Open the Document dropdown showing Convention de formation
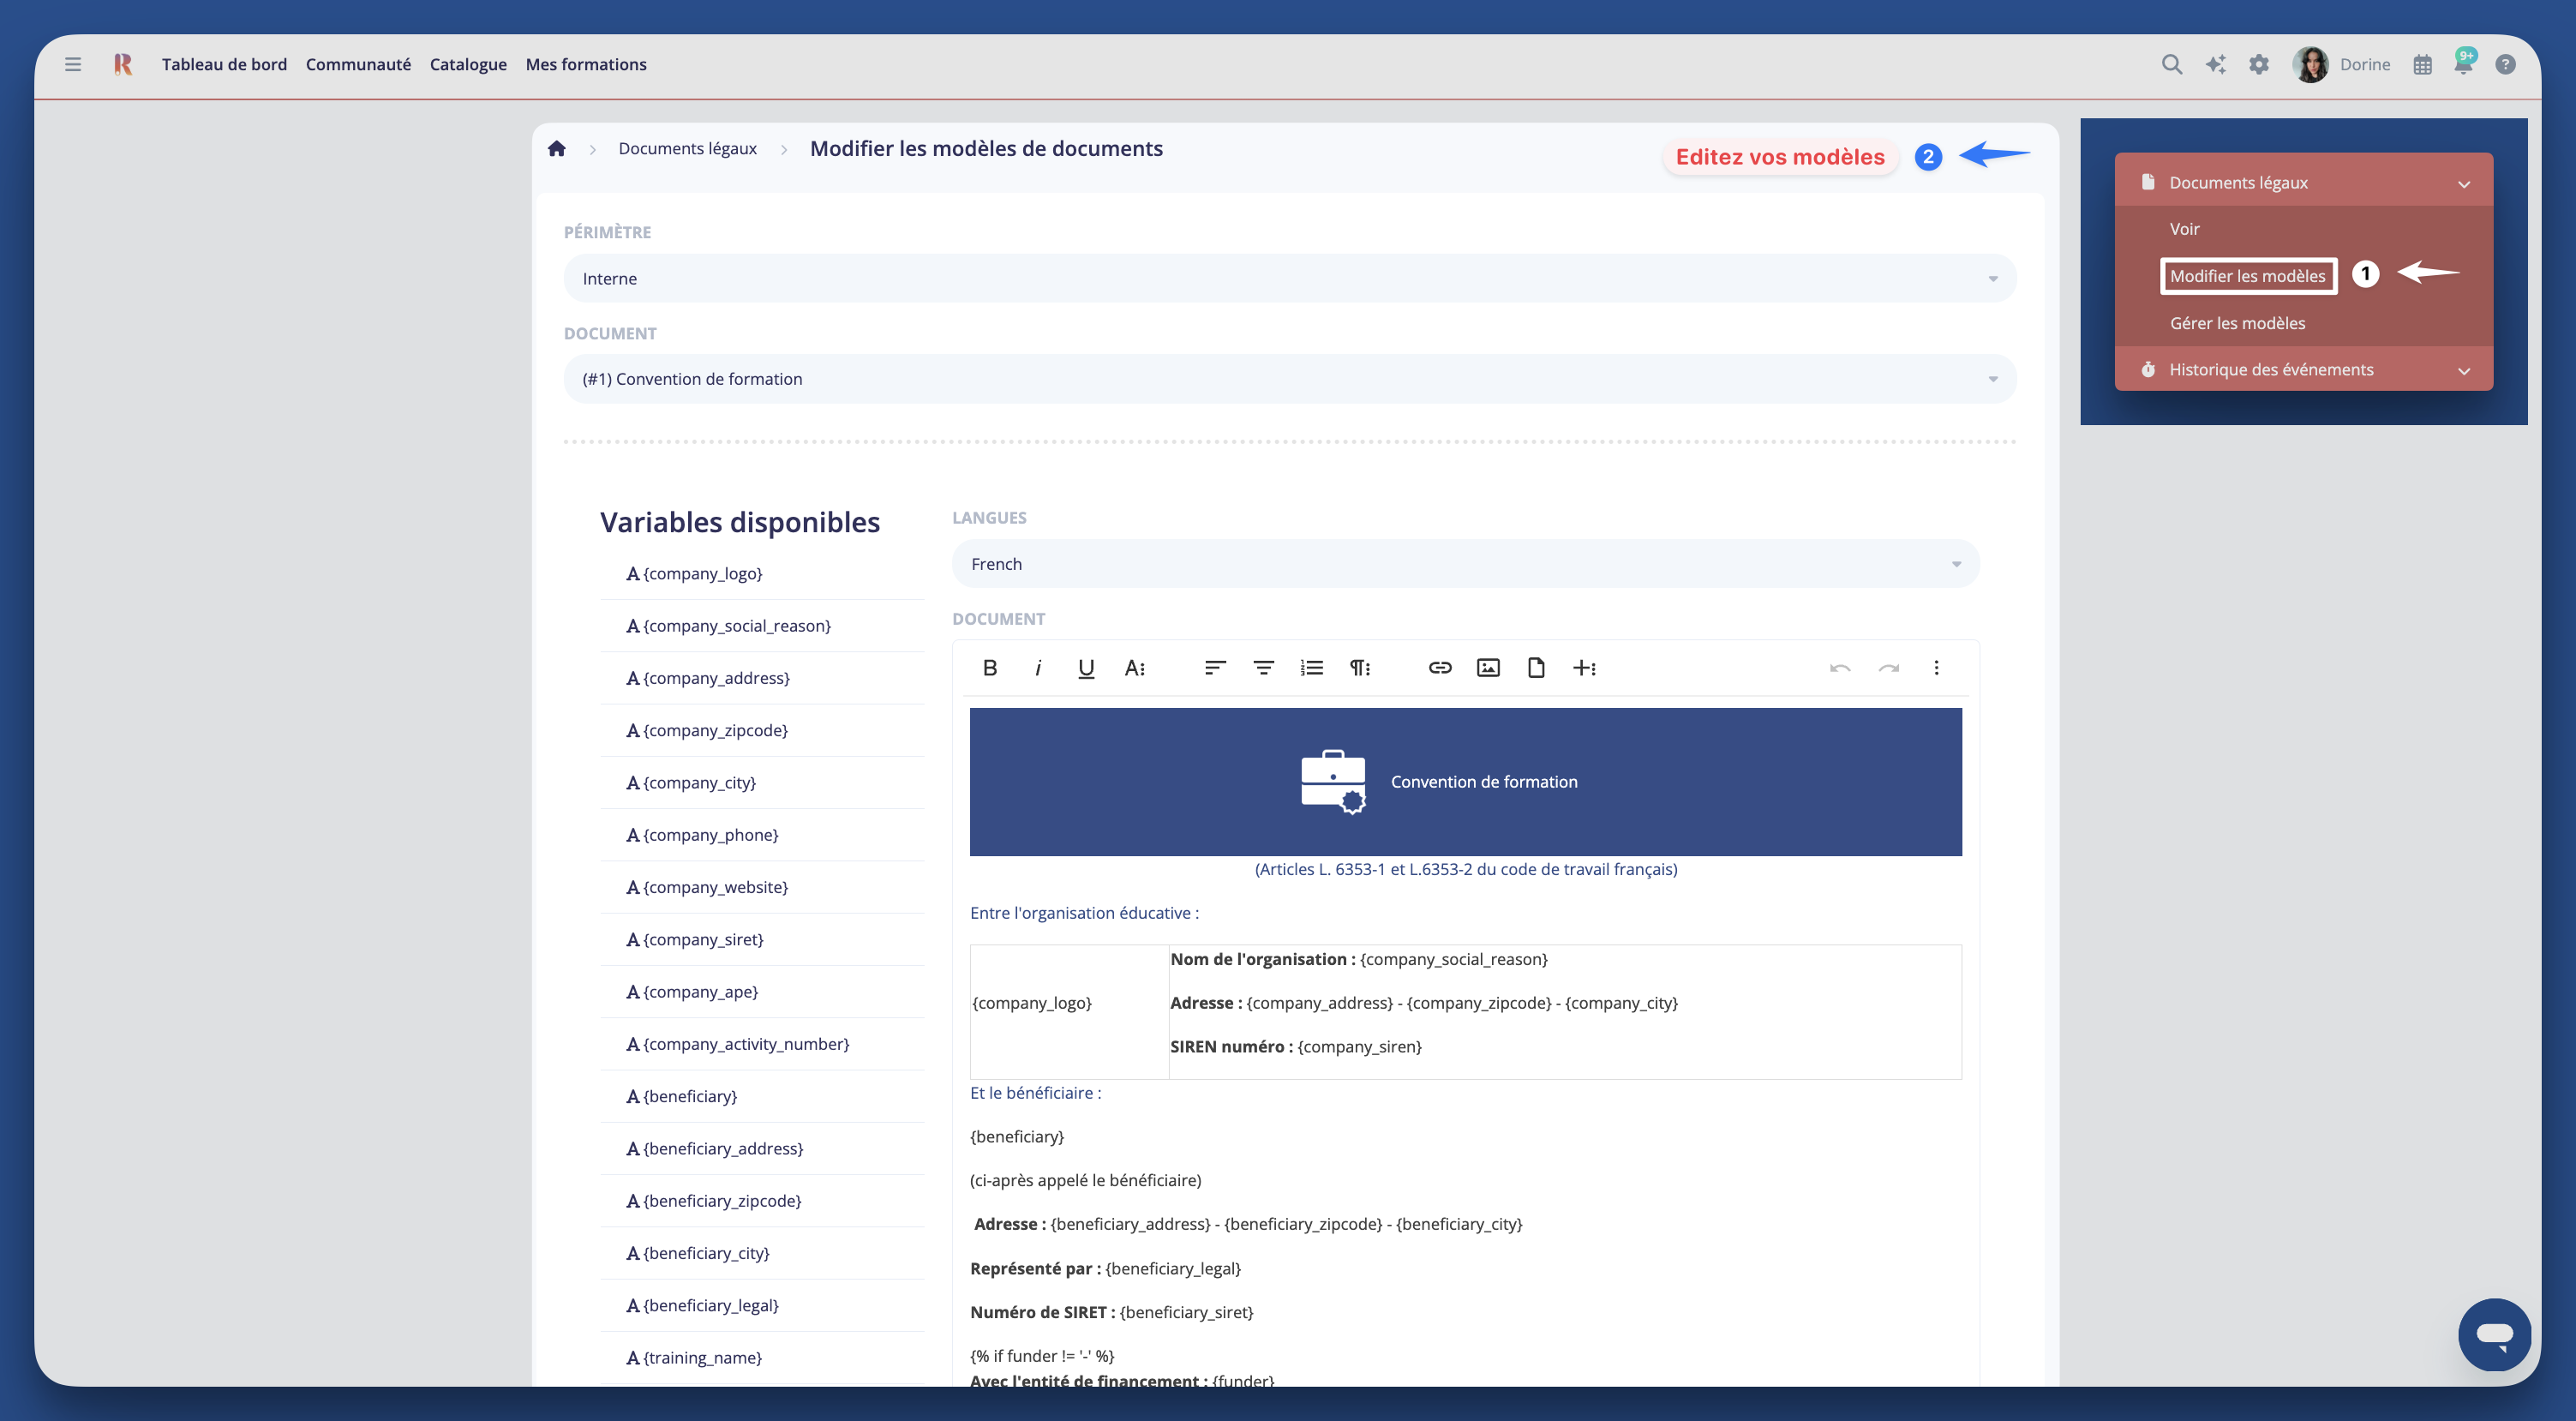Viewport: 2576px width, 1421px height. click(1290, 378)
